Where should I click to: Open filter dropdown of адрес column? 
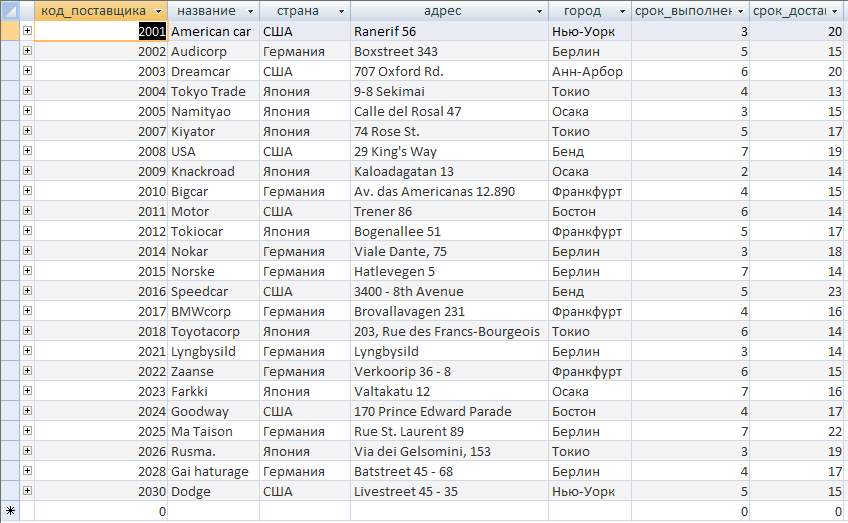click(539, 11)
